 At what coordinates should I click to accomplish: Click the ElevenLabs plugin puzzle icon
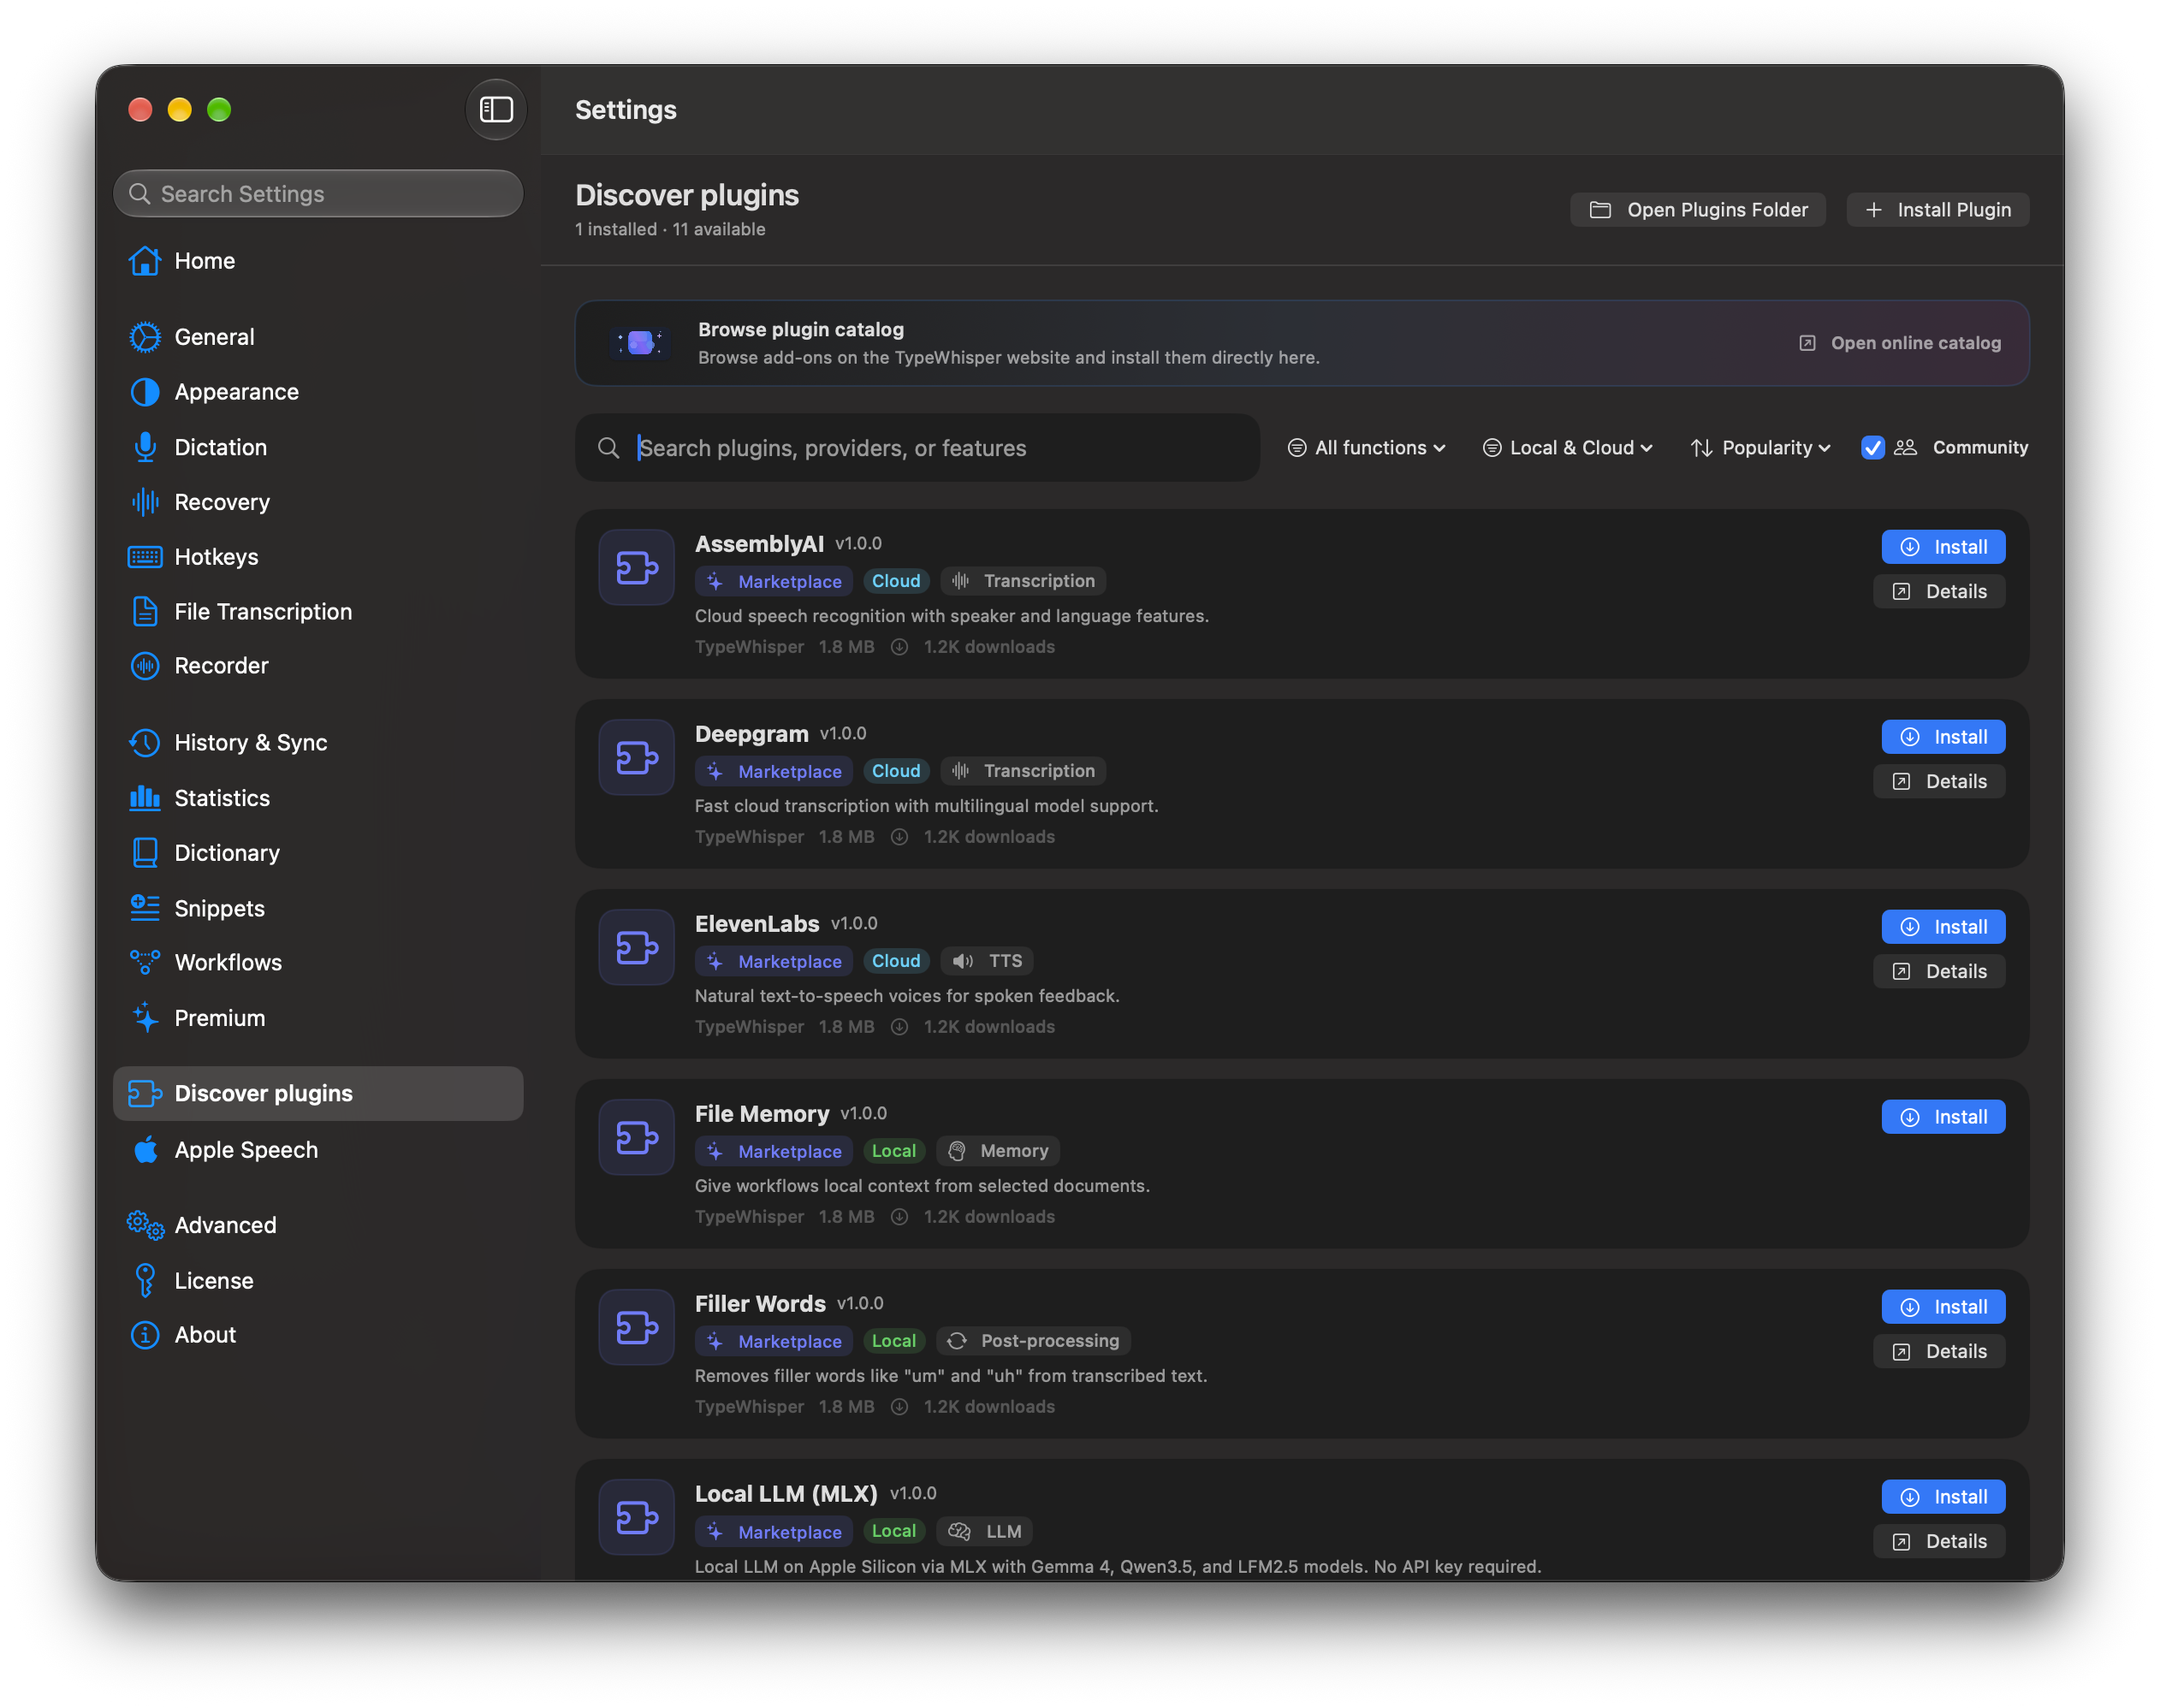pyautogui.click(x=636, y=947)
